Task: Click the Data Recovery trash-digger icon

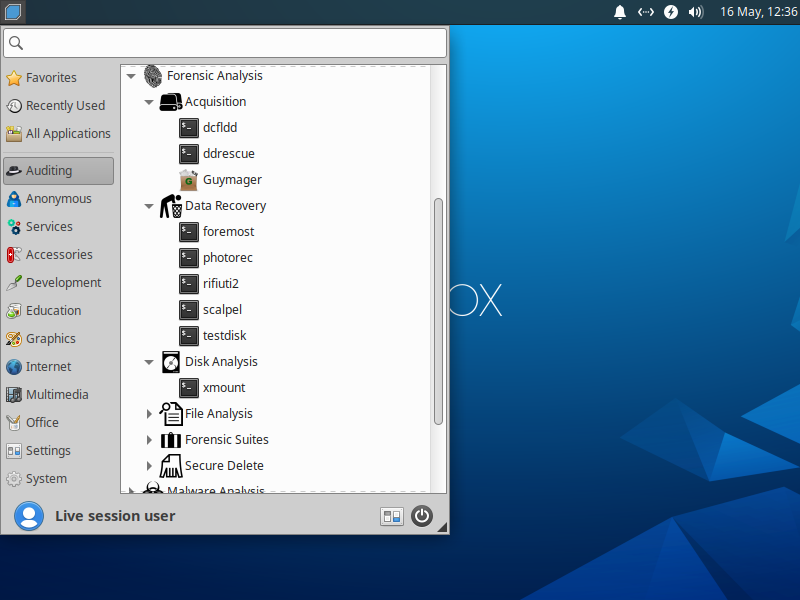Action: click(x=171, y=206)
